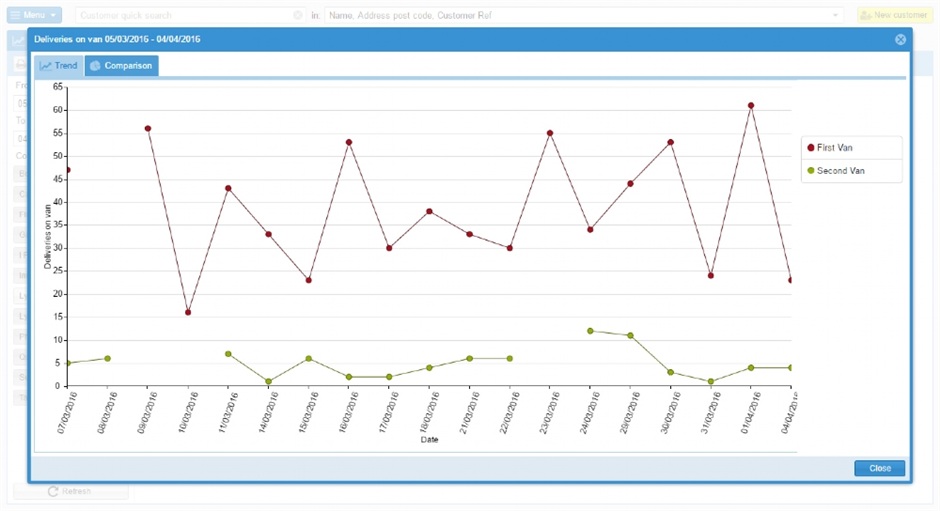Toggle the First Van legend series
Viewport: 940px width, 511px height.
coord(834,148)
